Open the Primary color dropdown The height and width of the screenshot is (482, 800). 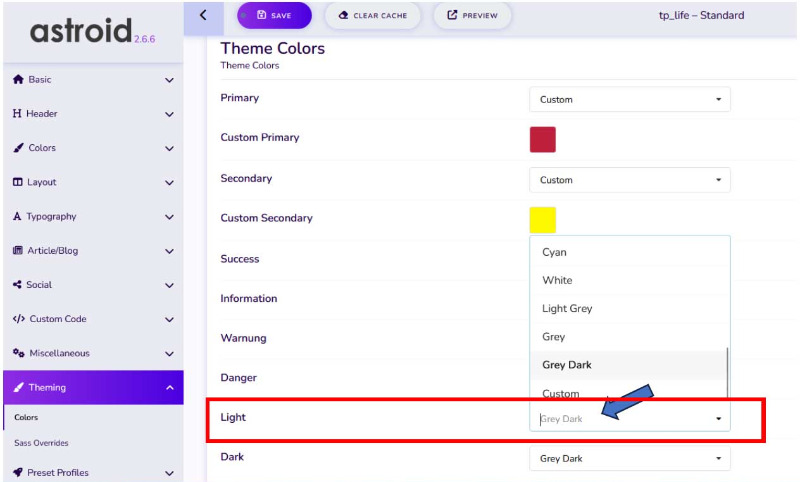629,99
